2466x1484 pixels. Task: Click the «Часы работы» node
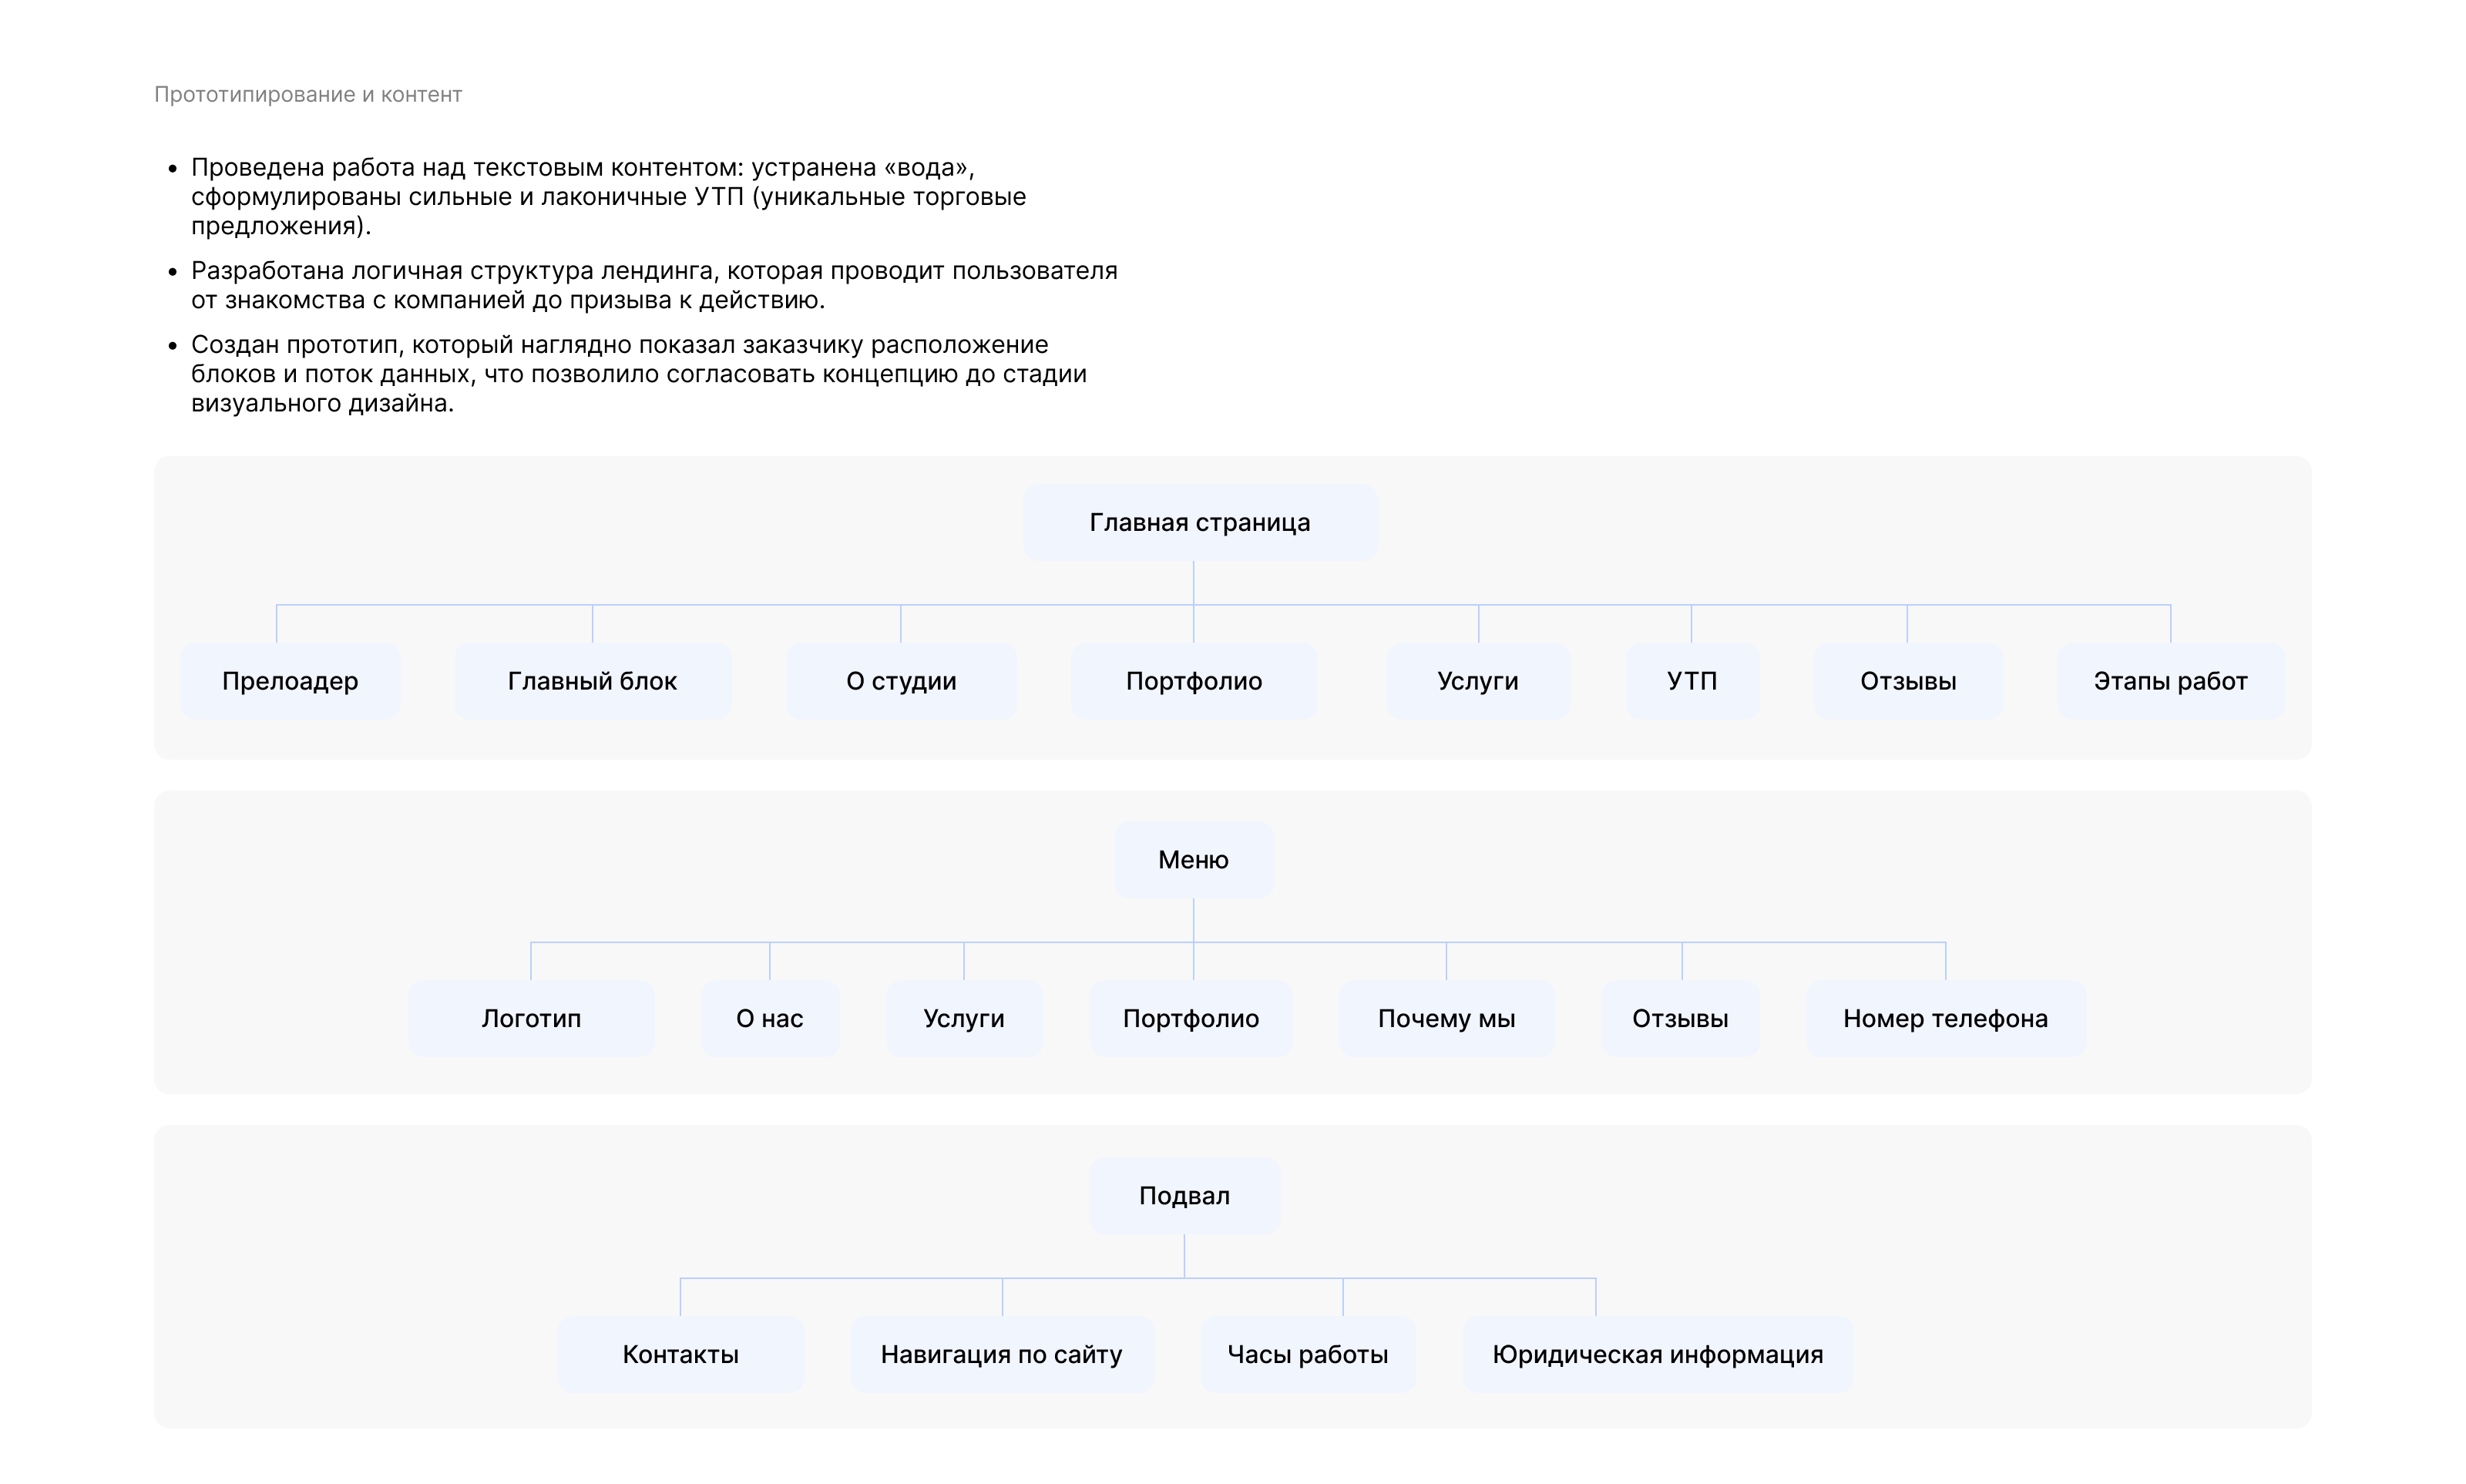[1307, 1354]
